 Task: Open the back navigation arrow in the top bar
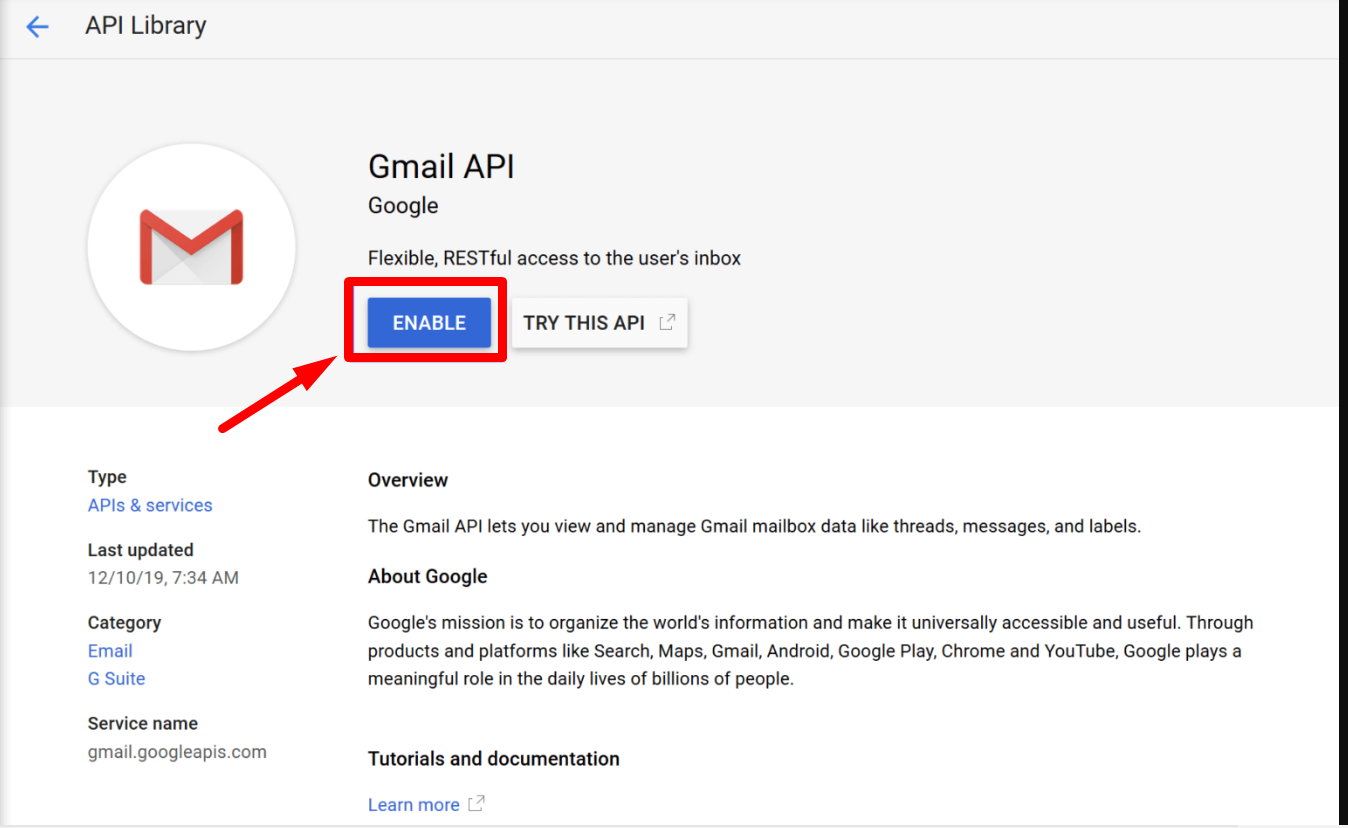coord(37,27)
